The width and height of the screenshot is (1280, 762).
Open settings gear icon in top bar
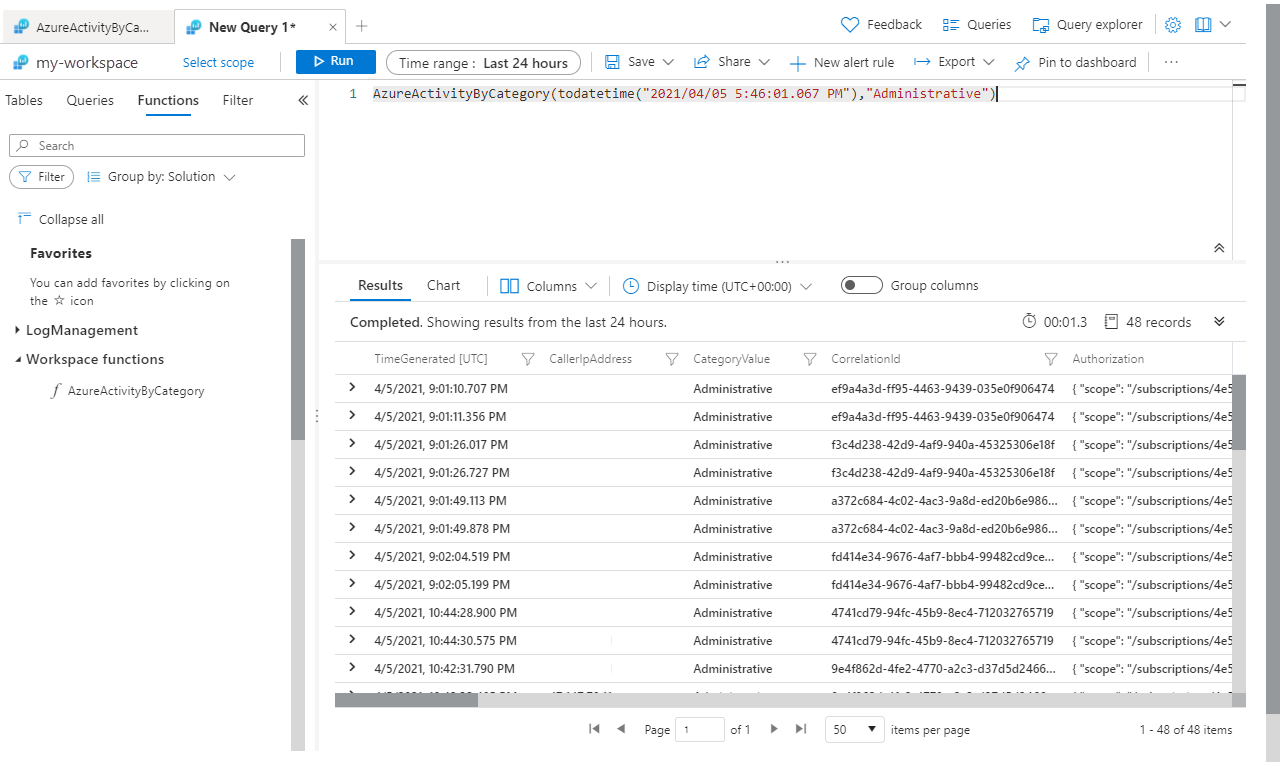[1173, 25]
